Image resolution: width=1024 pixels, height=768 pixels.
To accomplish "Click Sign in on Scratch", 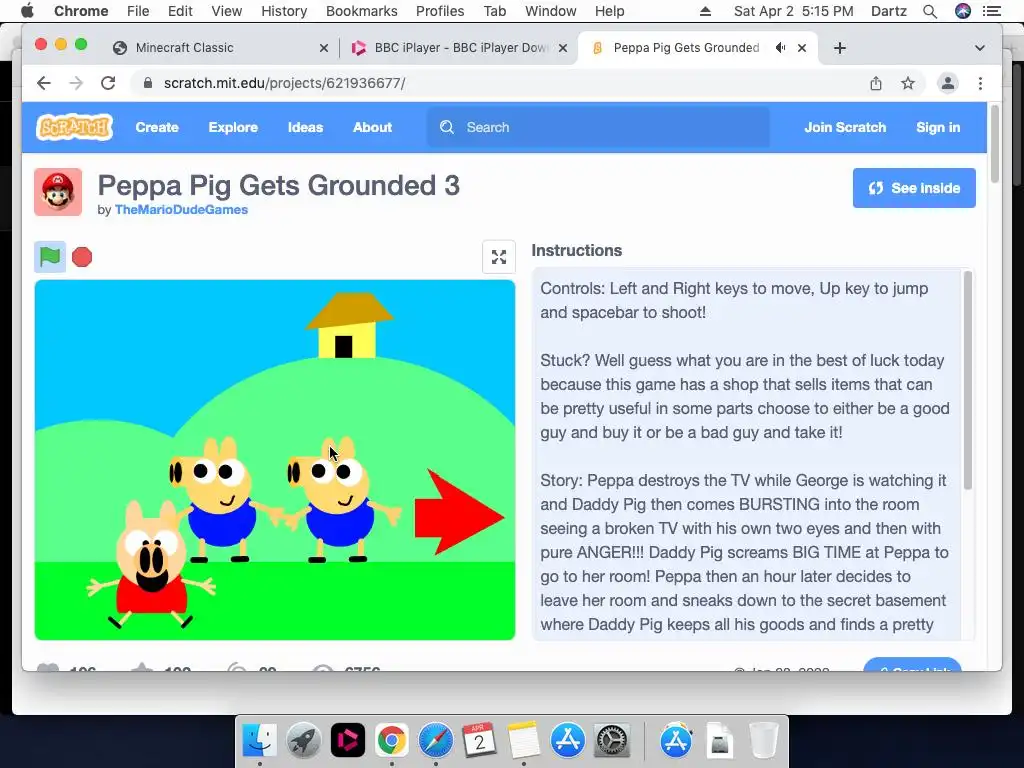I will tap(938, 127).
